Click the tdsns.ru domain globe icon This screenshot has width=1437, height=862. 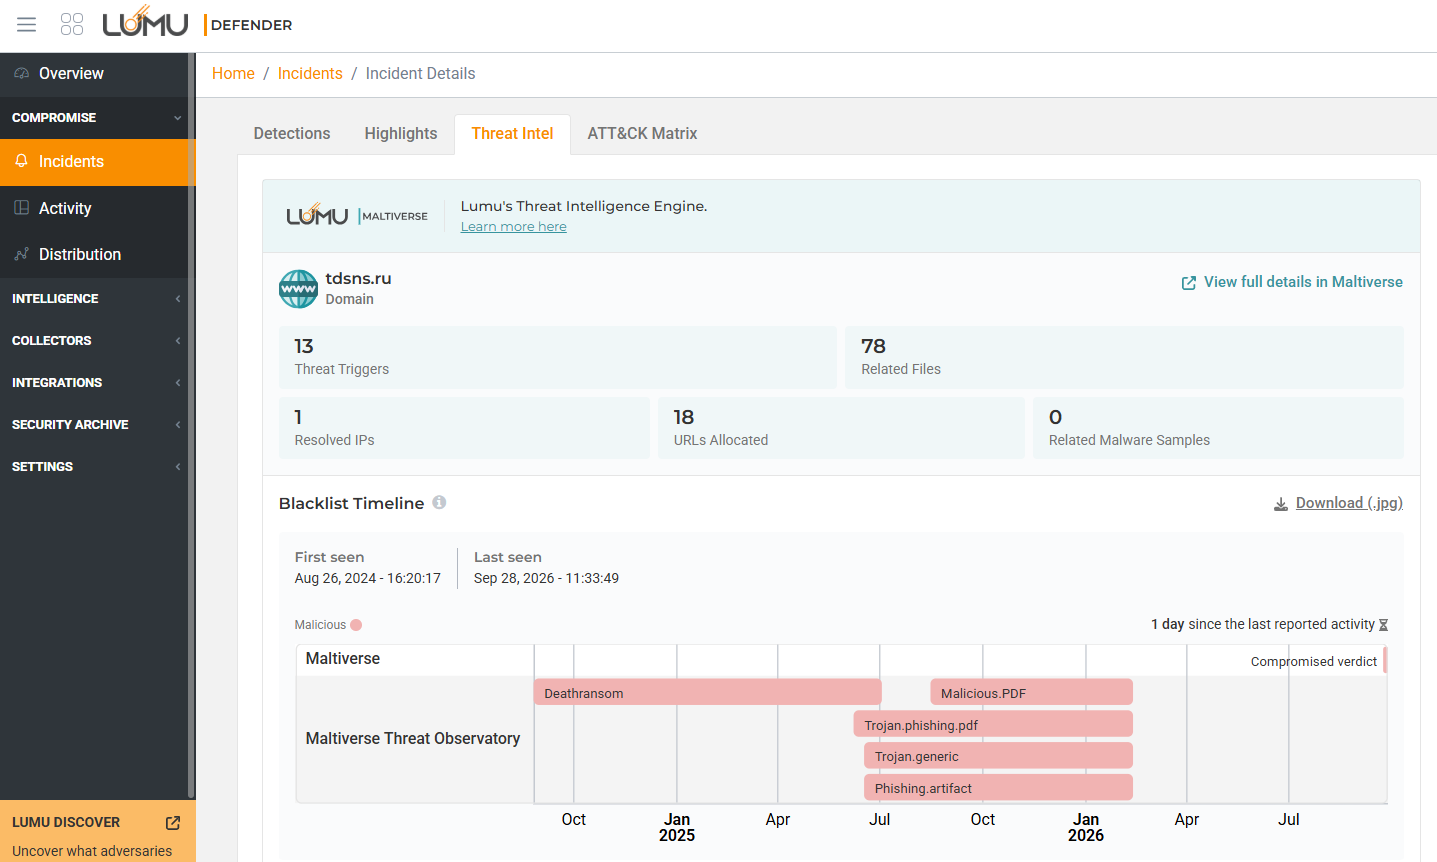coord(298,289)
